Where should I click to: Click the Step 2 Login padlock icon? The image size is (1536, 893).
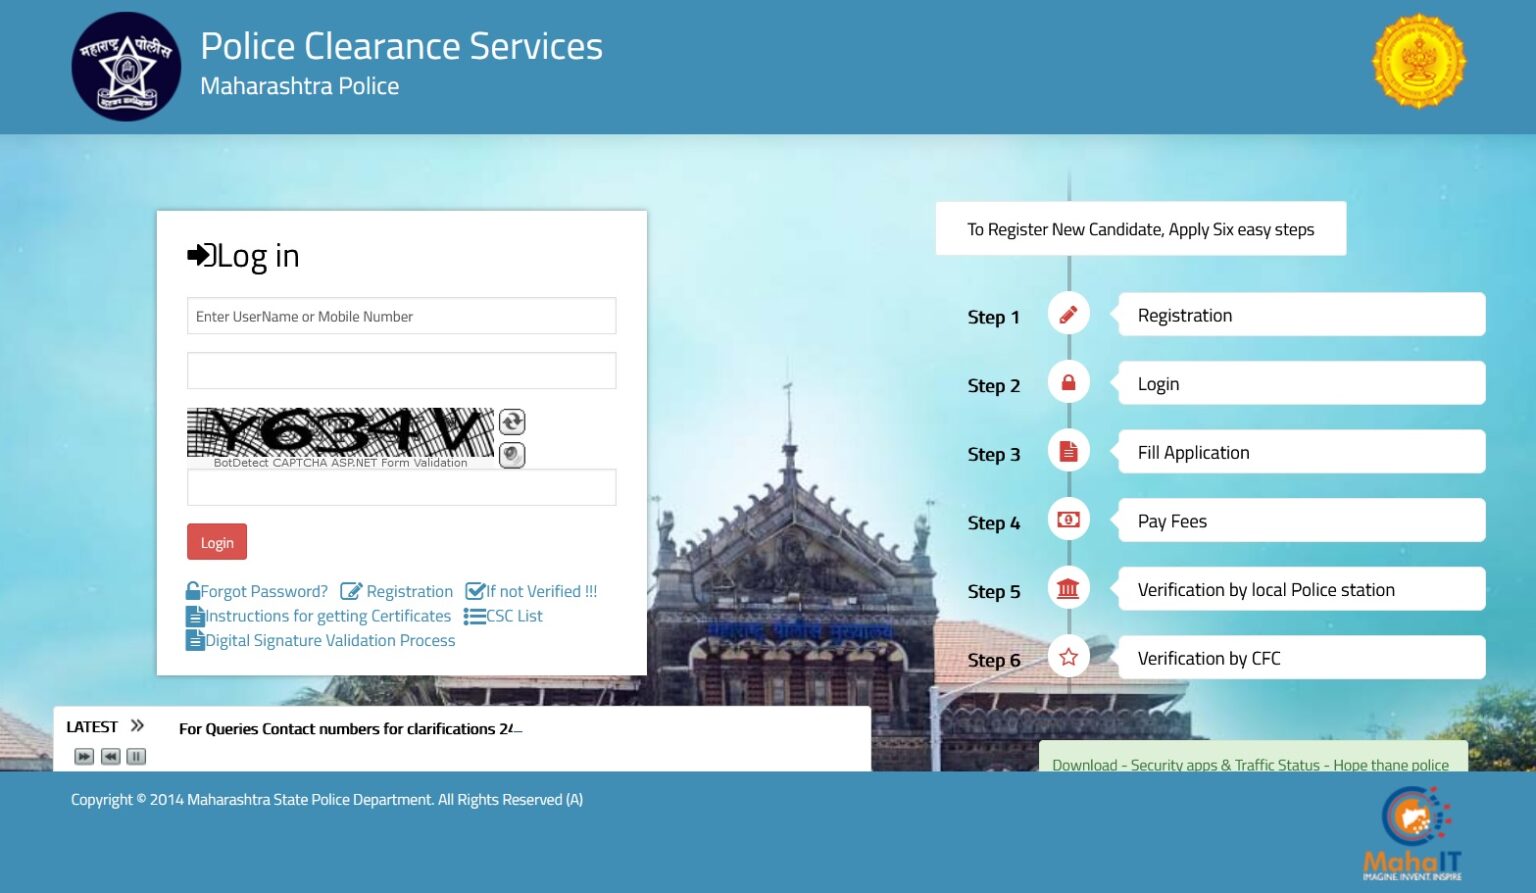1067,381
